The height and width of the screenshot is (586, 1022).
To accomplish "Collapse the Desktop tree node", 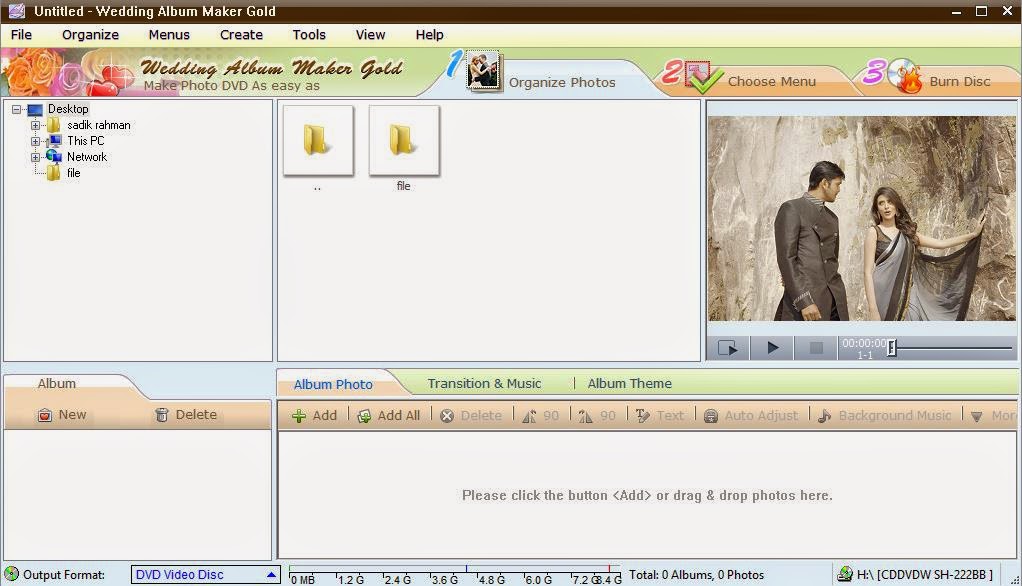I will tap(16, 110).
